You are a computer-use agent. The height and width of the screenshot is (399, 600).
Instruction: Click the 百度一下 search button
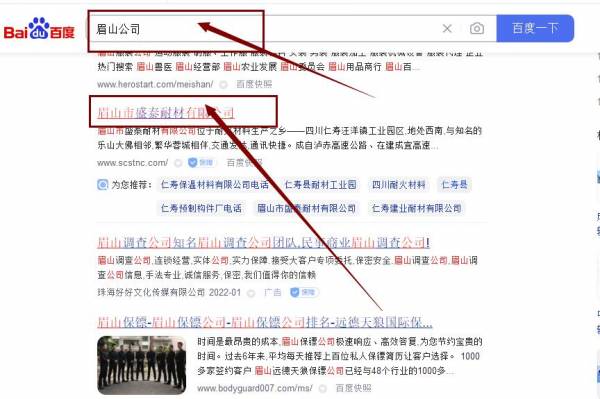pyautogui.click(x=535, y=28)
